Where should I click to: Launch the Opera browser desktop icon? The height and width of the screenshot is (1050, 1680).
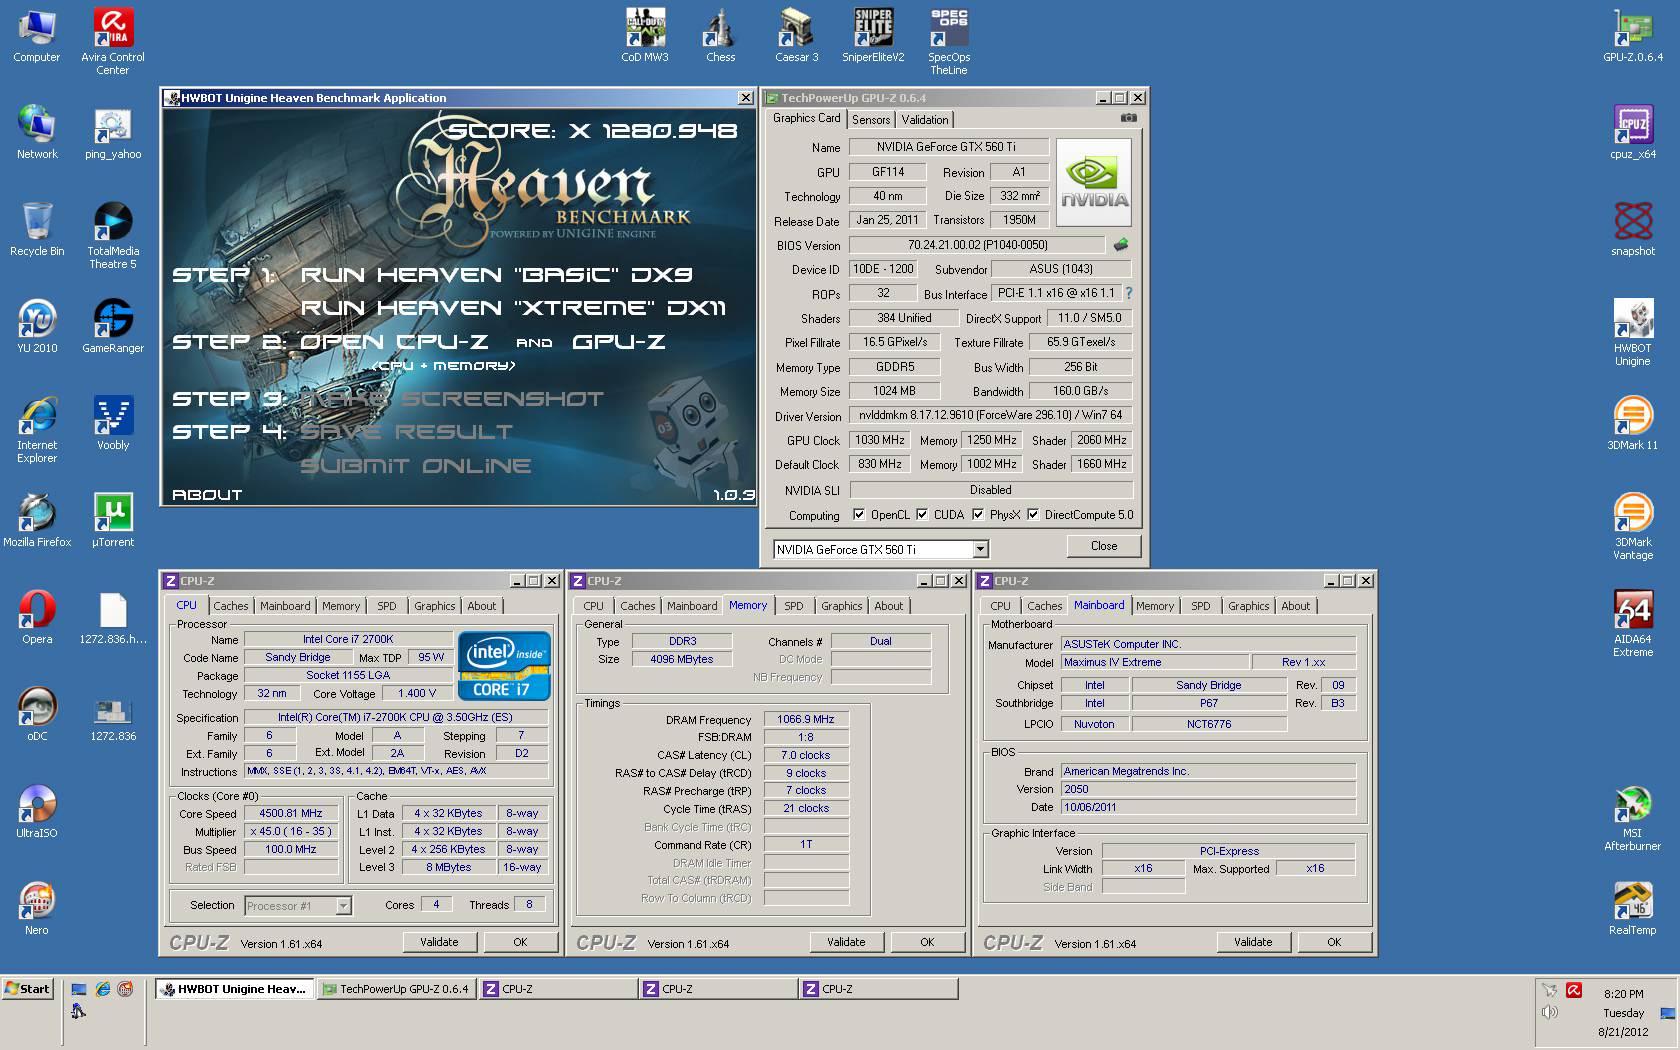[x=37, y=617]
